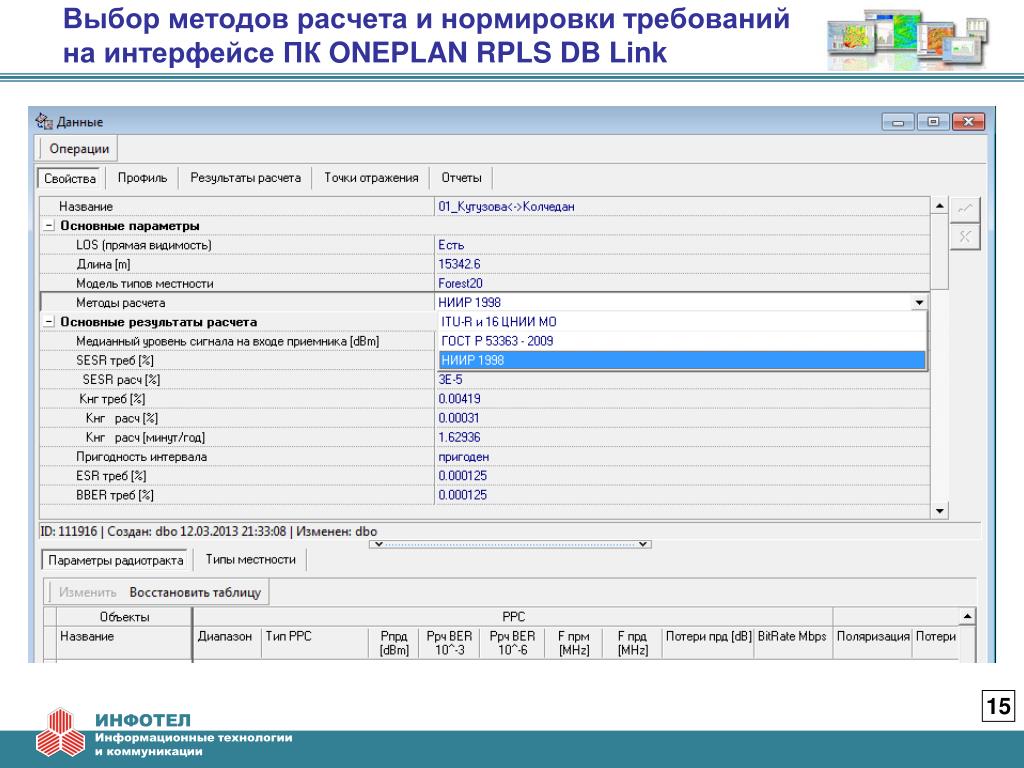Click the F прм [MHz] column header

(x=573, y=643)
